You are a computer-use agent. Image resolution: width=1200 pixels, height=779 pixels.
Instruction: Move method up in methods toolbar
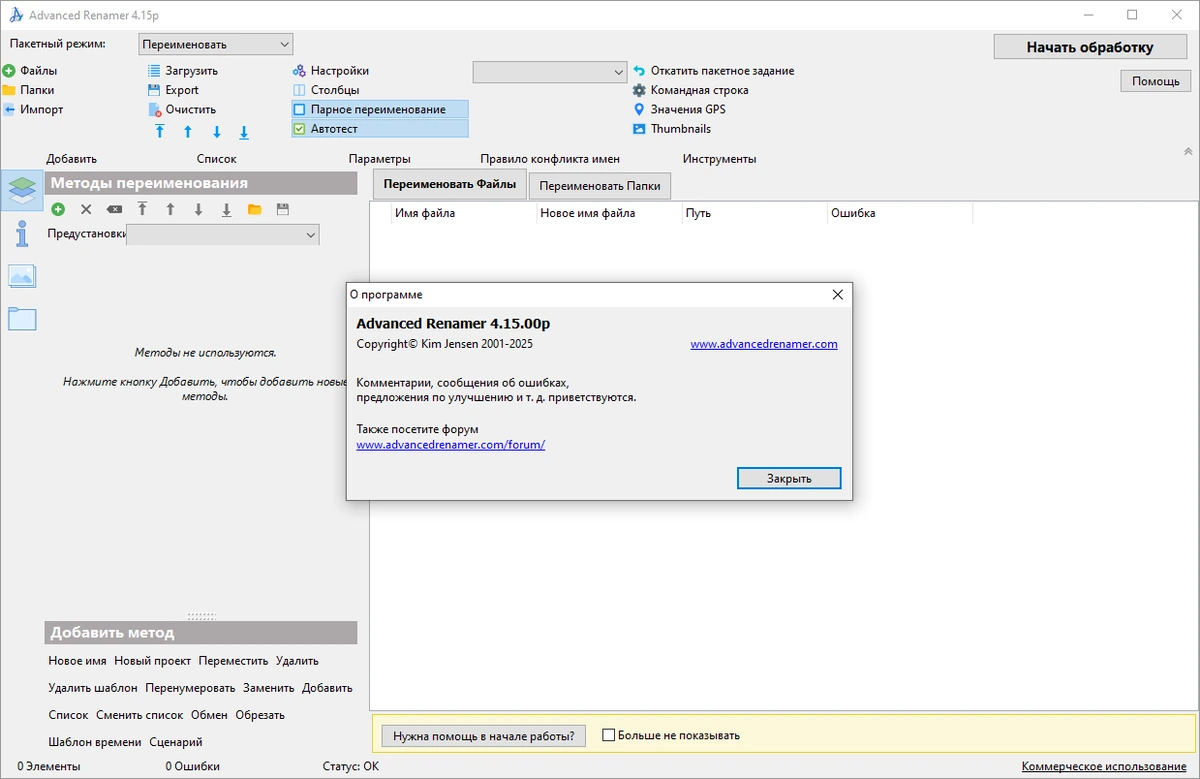tap(170, 209)
